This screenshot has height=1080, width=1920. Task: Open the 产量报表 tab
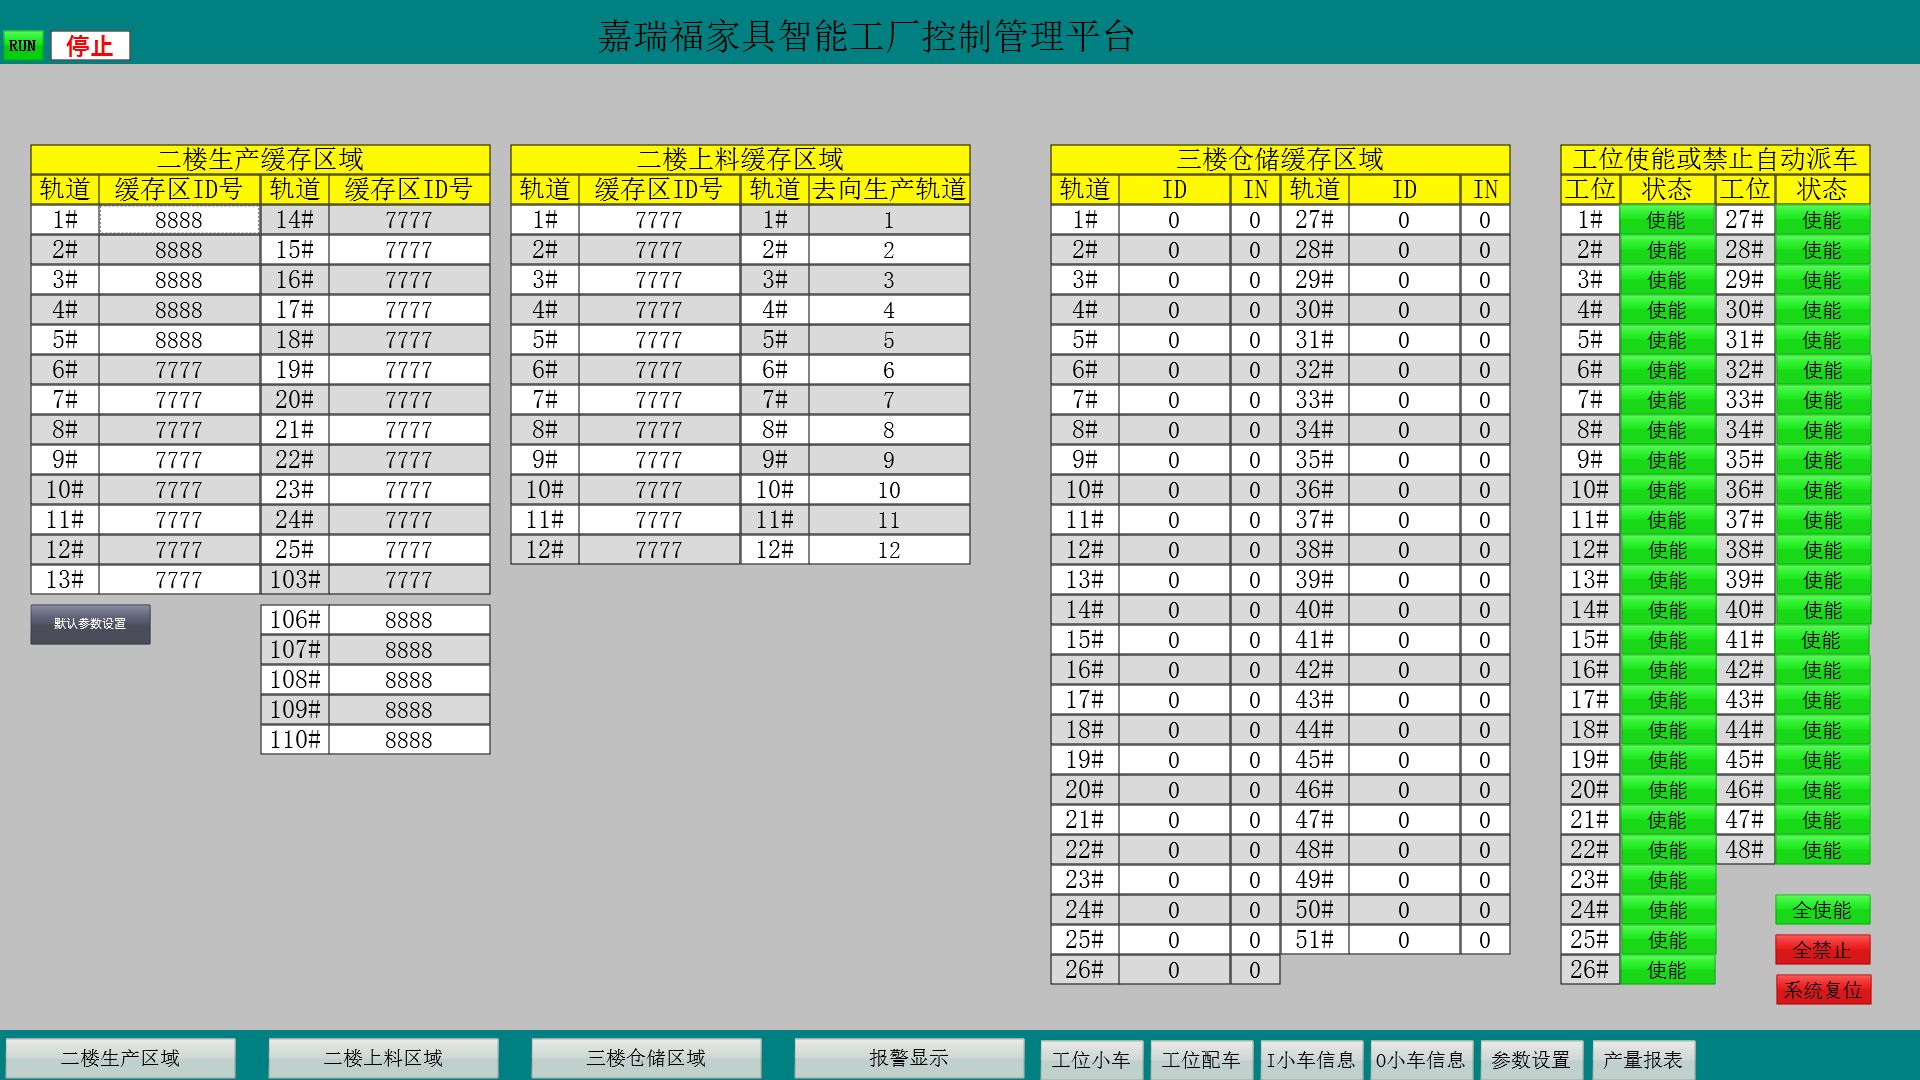coord(1643,1059)
